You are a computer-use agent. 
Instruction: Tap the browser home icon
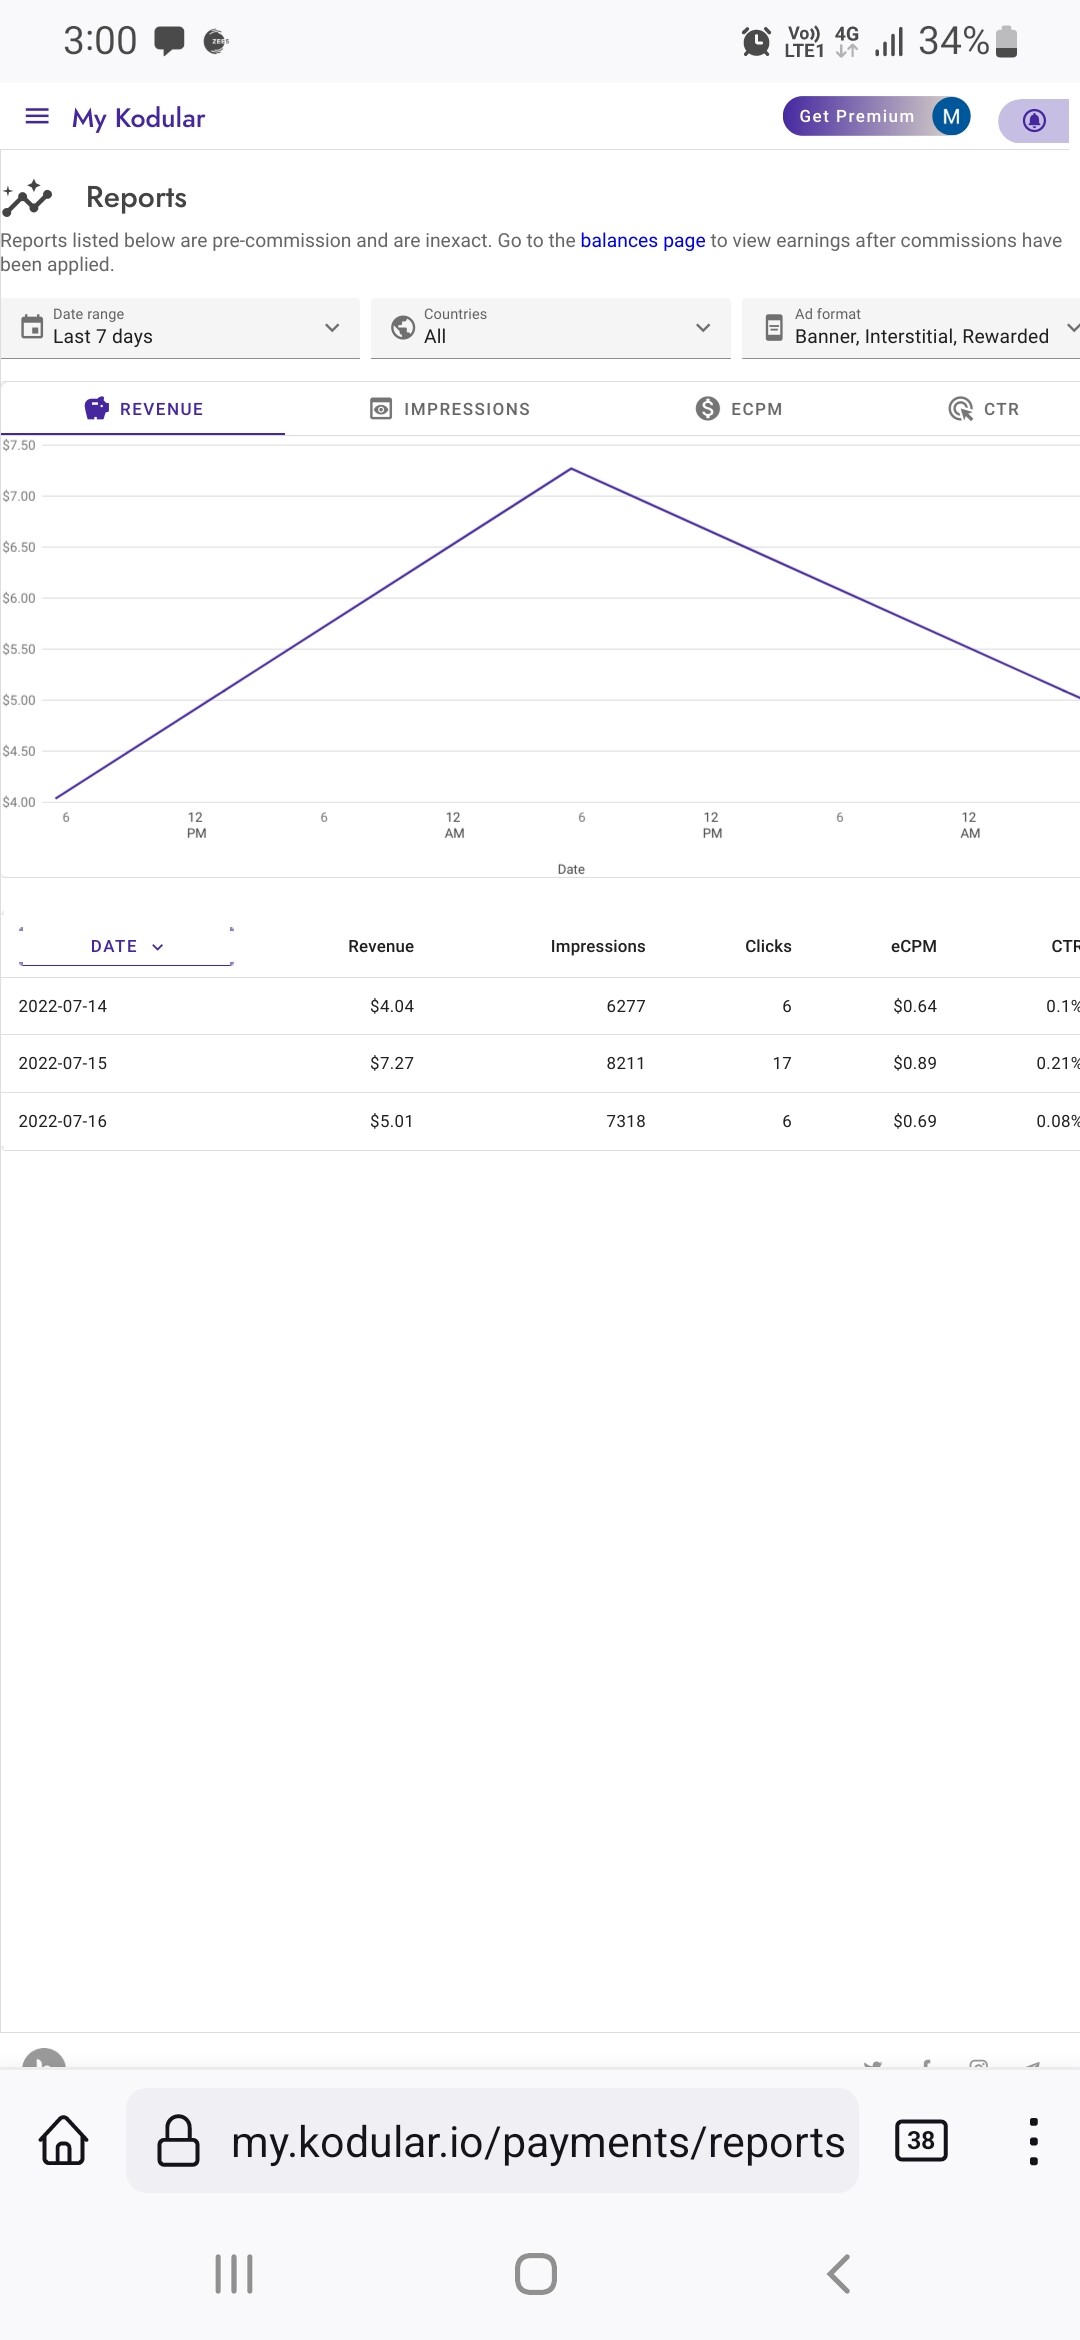pos(64,2141)
